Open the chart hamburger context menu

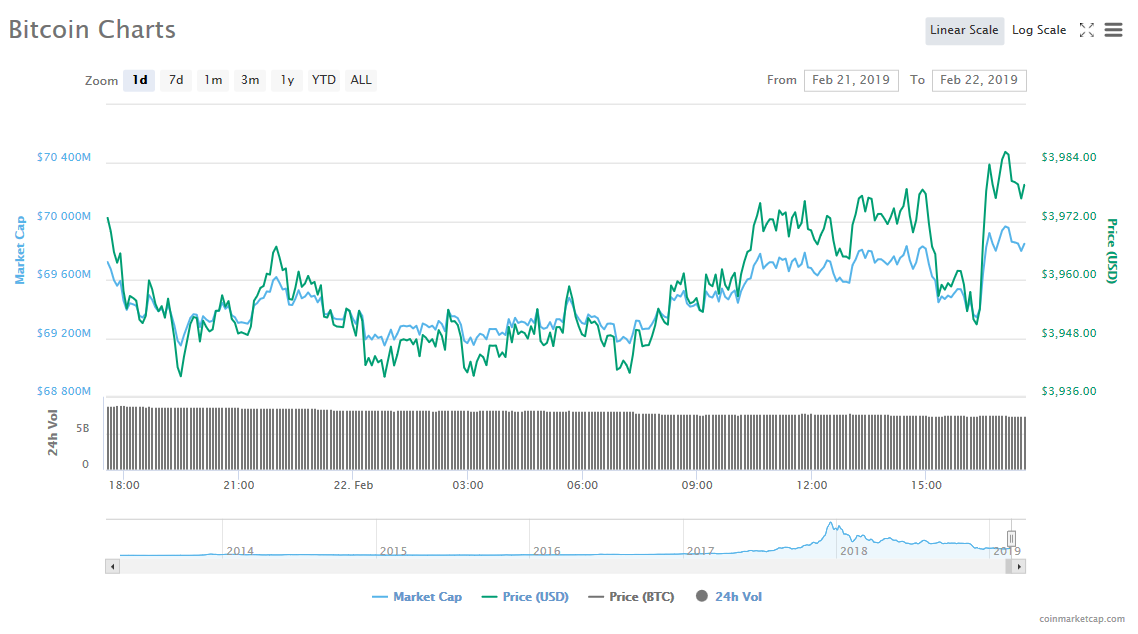click(x=1113, y=30)
